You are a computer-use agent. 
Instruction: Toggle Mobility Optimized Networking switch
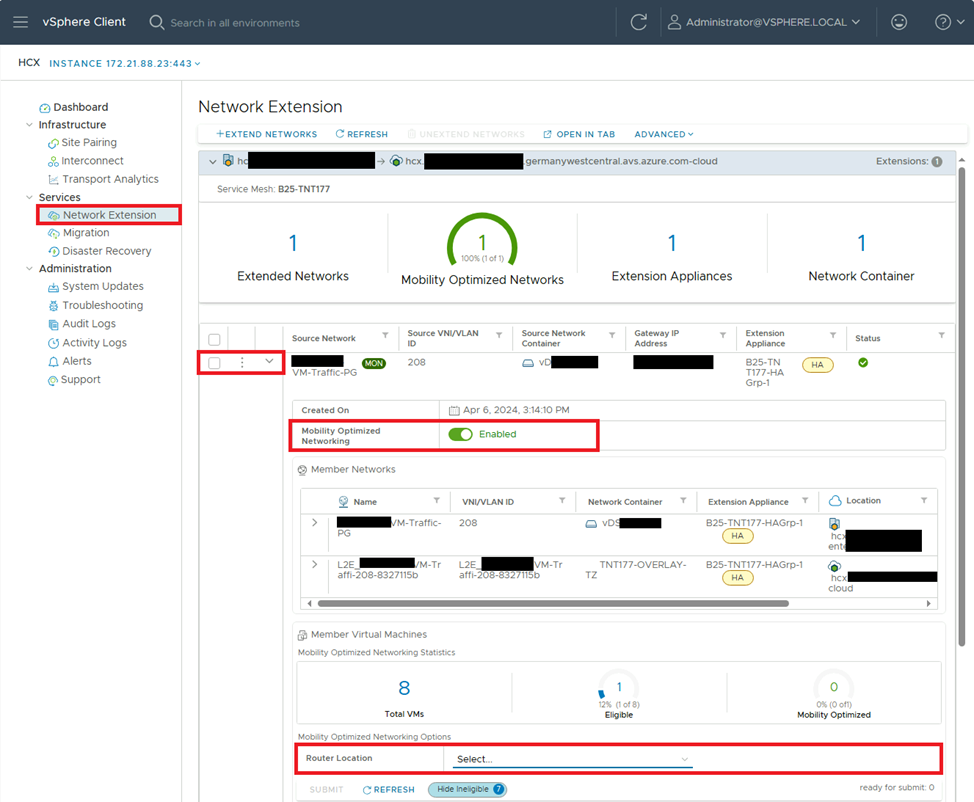click(460, 434)
